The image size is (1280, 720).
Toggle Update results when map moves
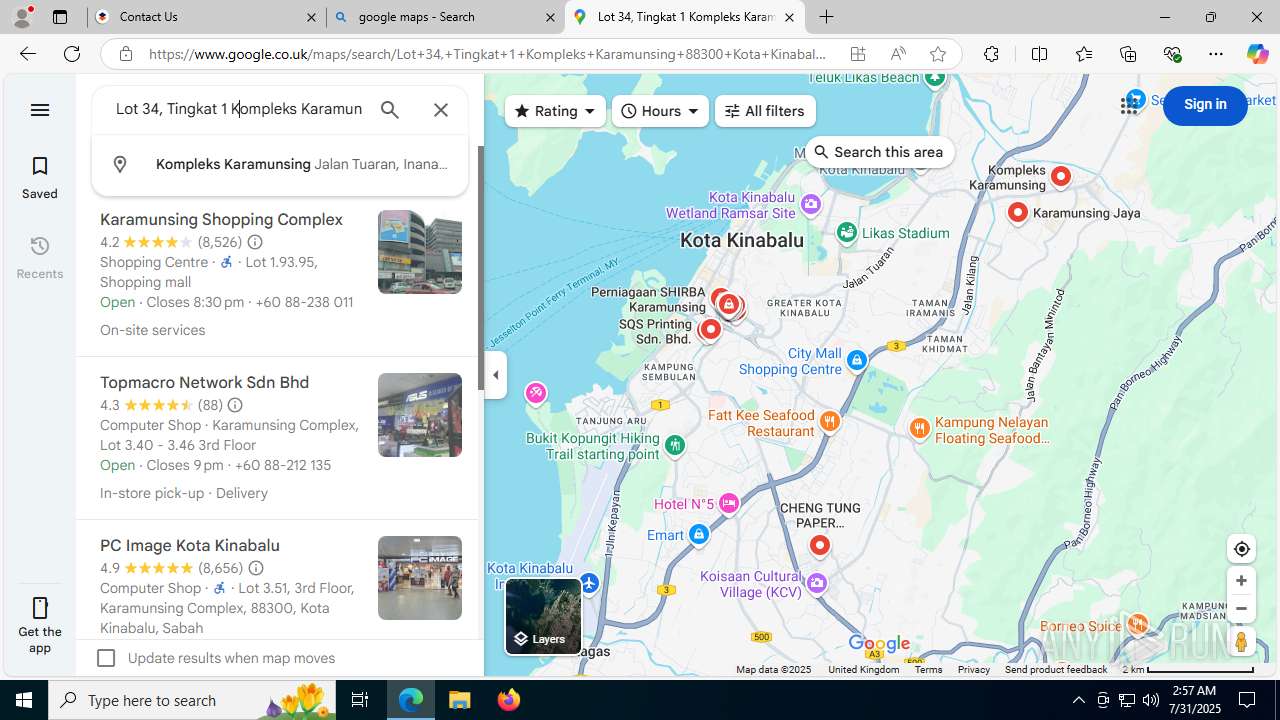106,658
